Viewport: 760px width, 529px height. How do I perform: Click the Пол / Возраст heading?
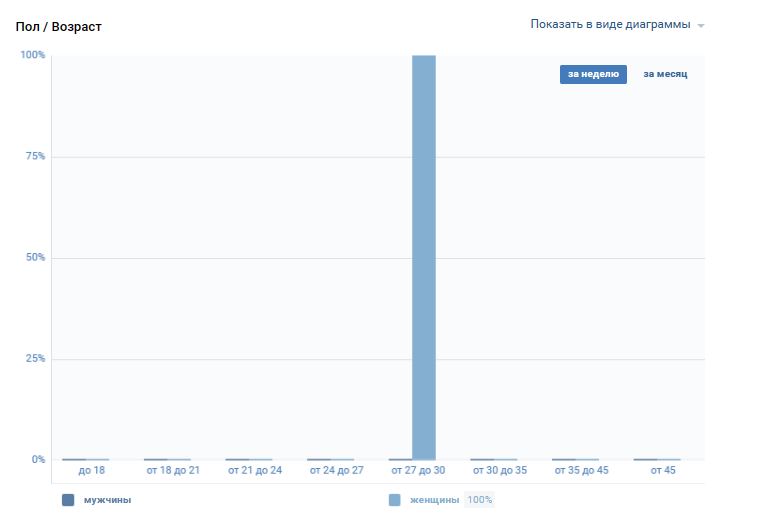tap(59, 26)
